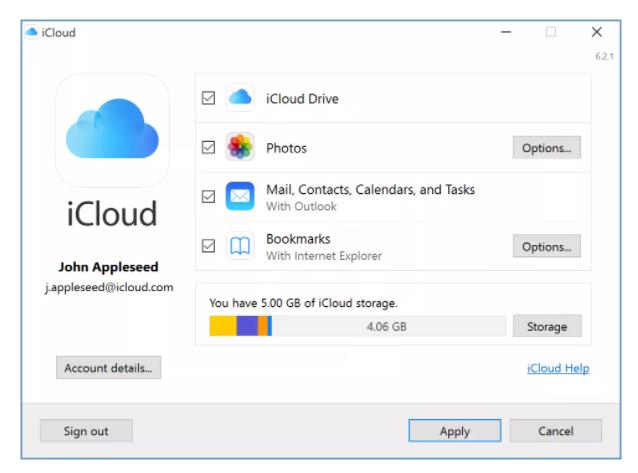Select the John Appleseed account name
Screen dimensions: 638x473
tap(108, 267)
